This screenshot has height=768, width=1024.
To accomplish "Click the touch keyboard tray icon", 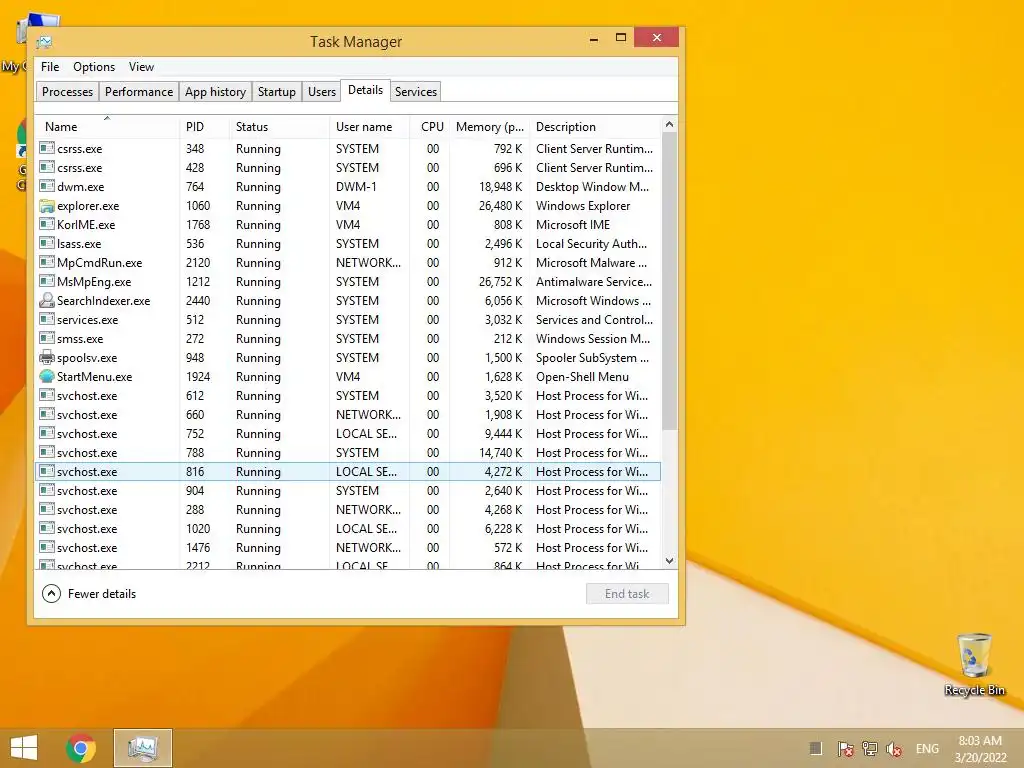I will 815,748.
